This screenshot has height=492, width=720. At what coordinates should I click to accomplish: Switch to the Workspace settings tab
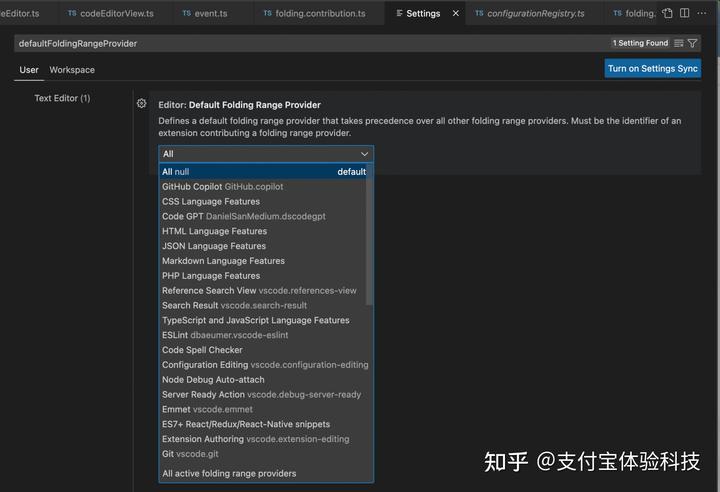[x=72, y=70]
